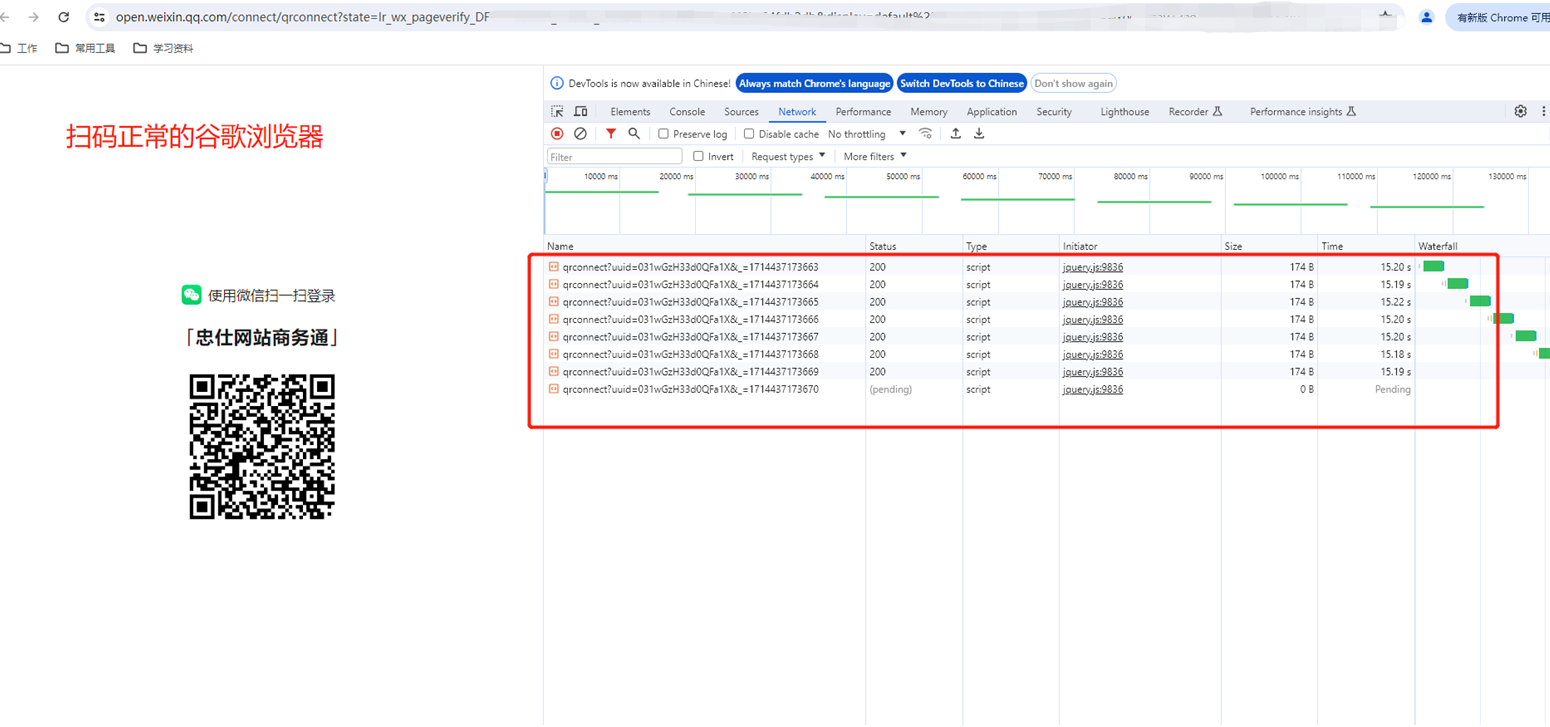Sort requests by the Name column header
The image size is (1550, 727).
click(705, 246)
